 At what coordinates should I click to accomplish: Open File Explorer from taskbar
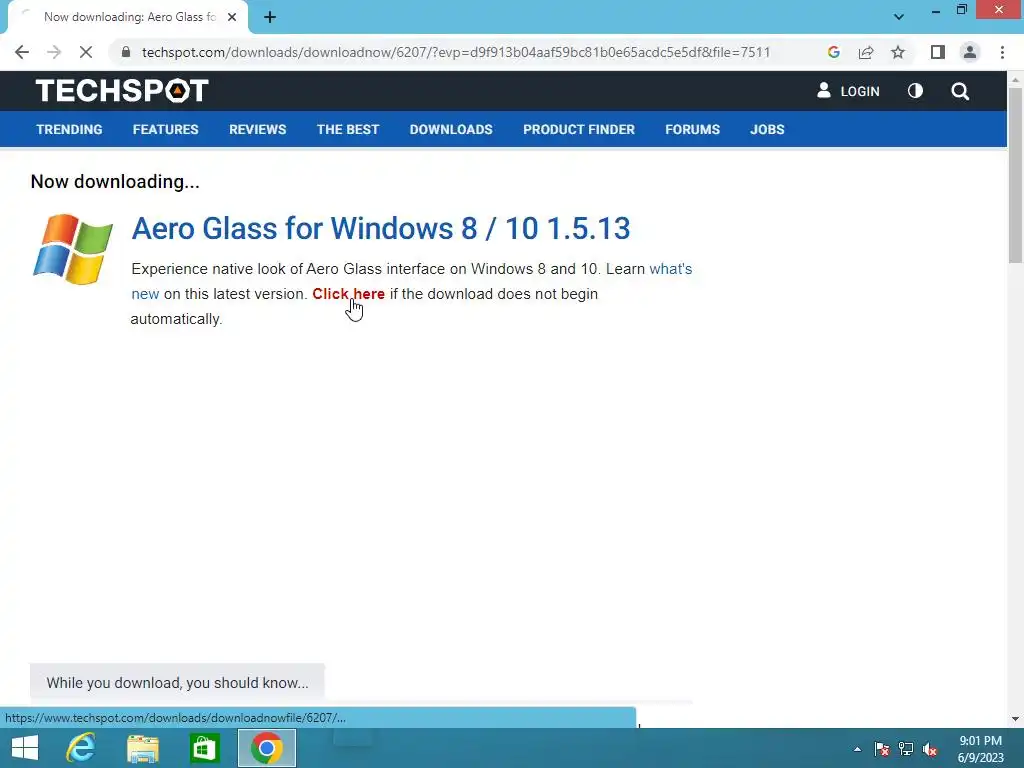pos(143,748)
